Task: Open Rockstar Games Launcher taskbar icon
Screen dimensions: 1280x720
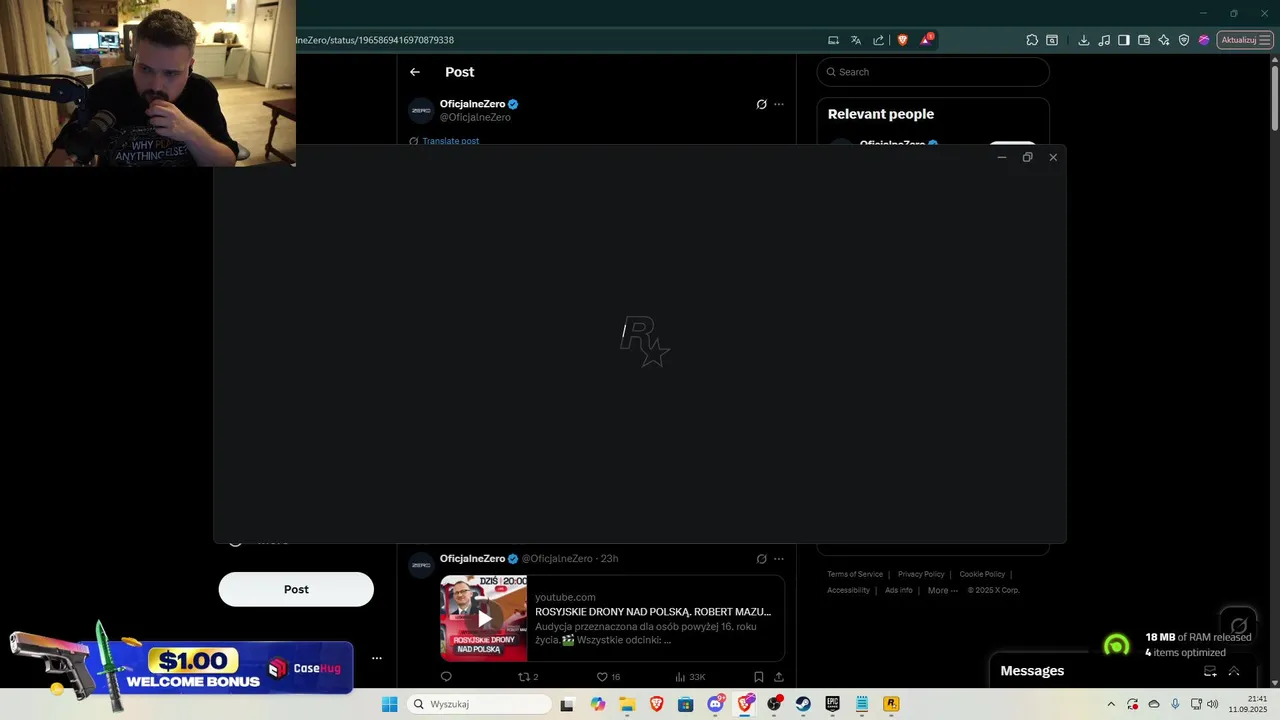Action: pos(891,704)
